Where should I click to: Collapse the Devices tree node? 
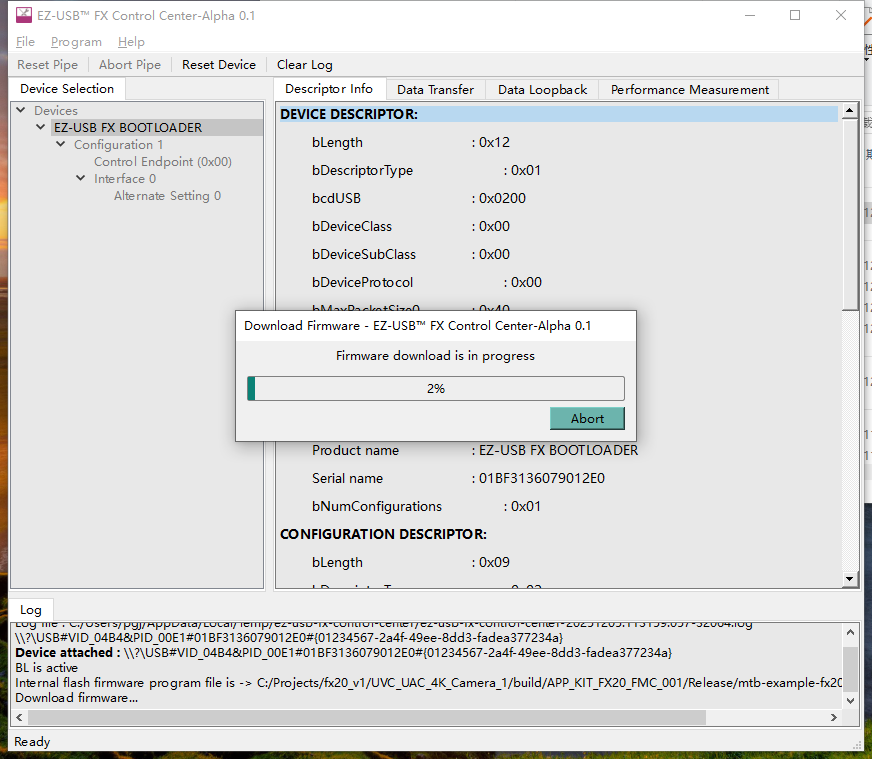coord(21,110)
